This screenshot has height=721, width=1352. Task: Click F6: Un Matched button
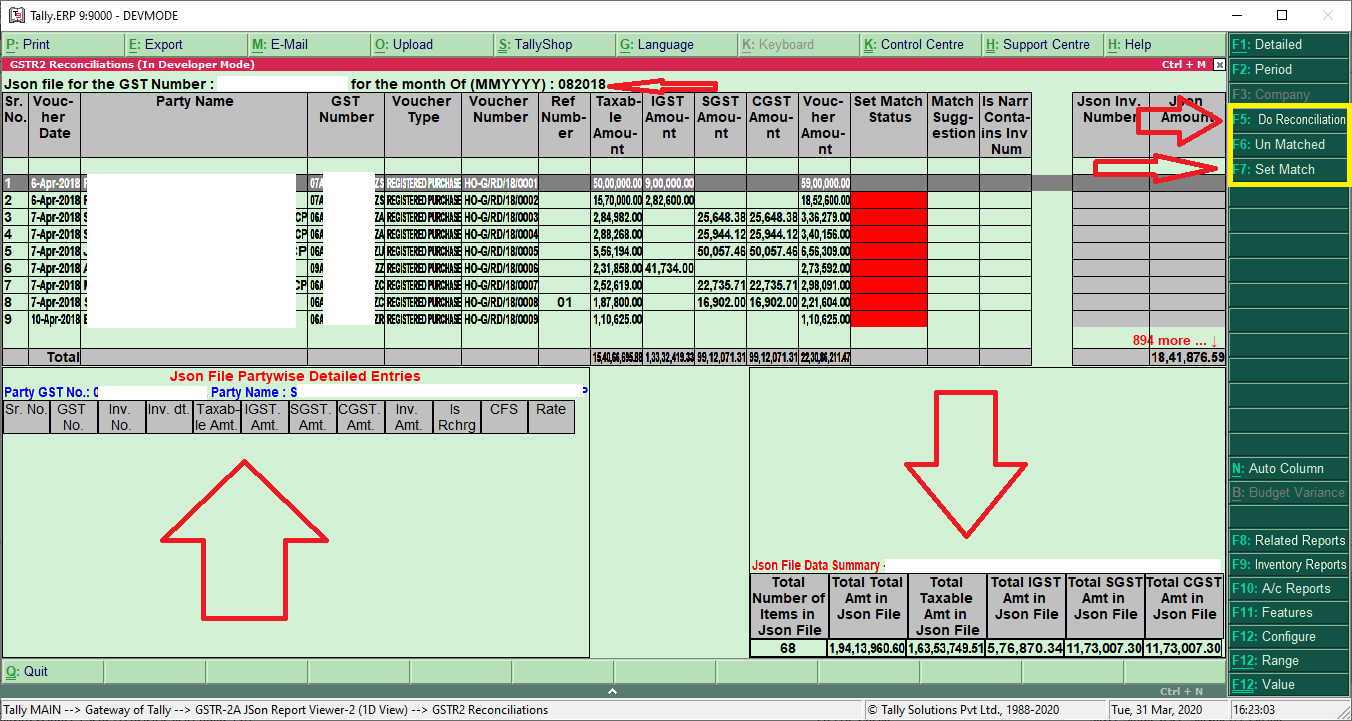[x=1289, y=145]
